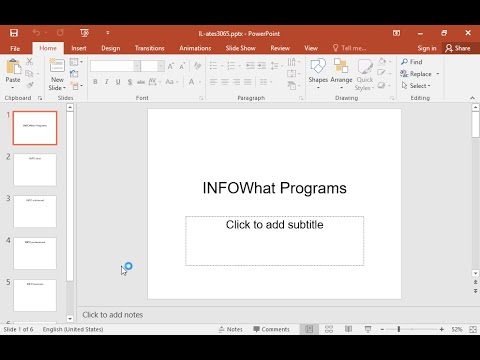Image resolution: width=480 pixels, height=360 pixels.
Task: Toggle Align Left paragraph
Action: [x=213, y=82]
